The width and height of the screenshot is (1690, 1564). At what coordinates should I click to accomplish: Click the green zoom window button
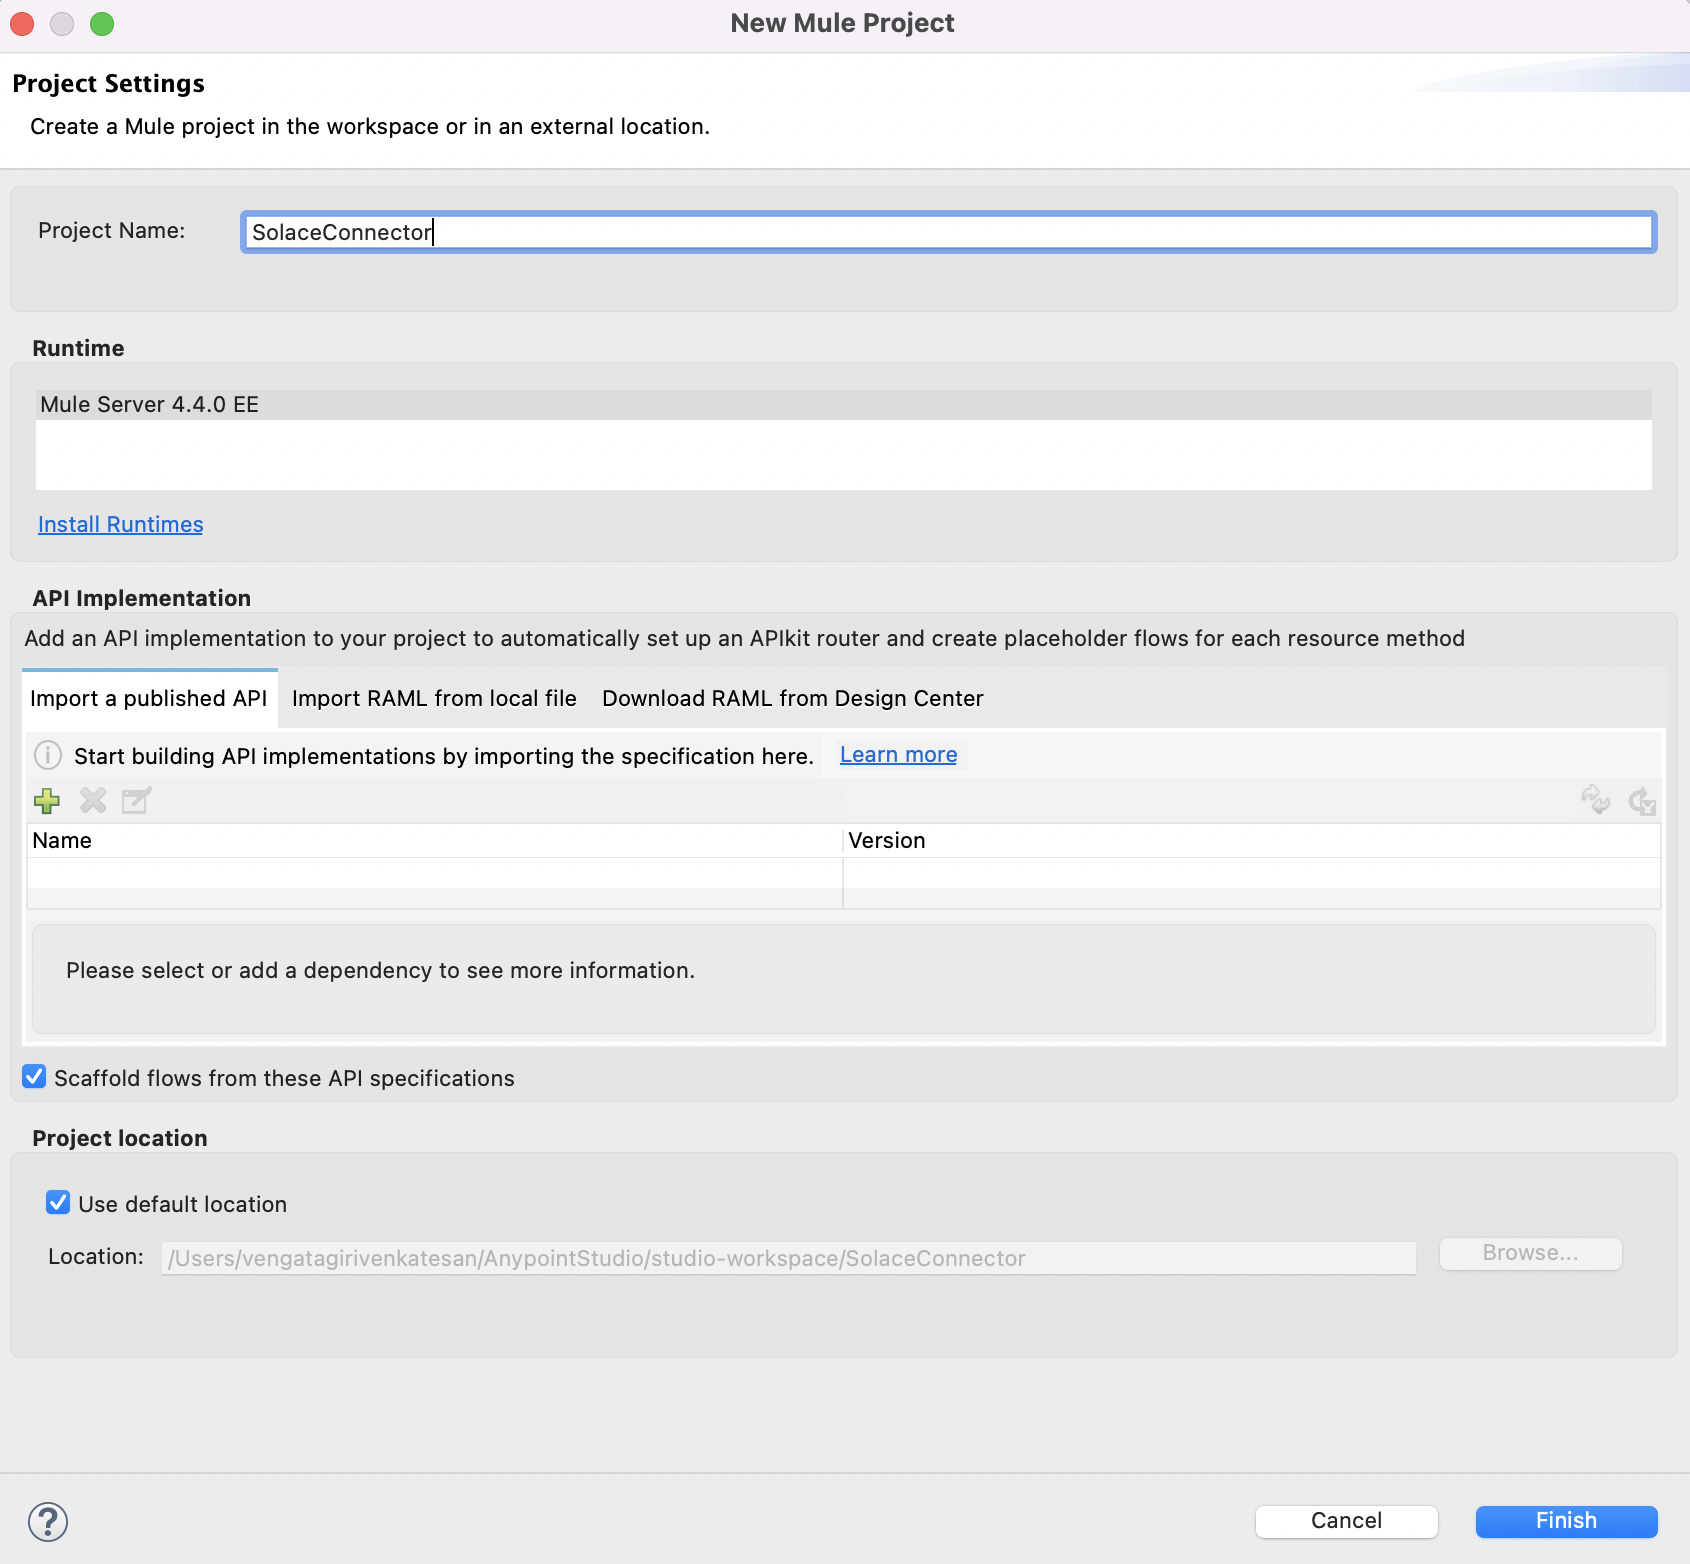point(102,24)
